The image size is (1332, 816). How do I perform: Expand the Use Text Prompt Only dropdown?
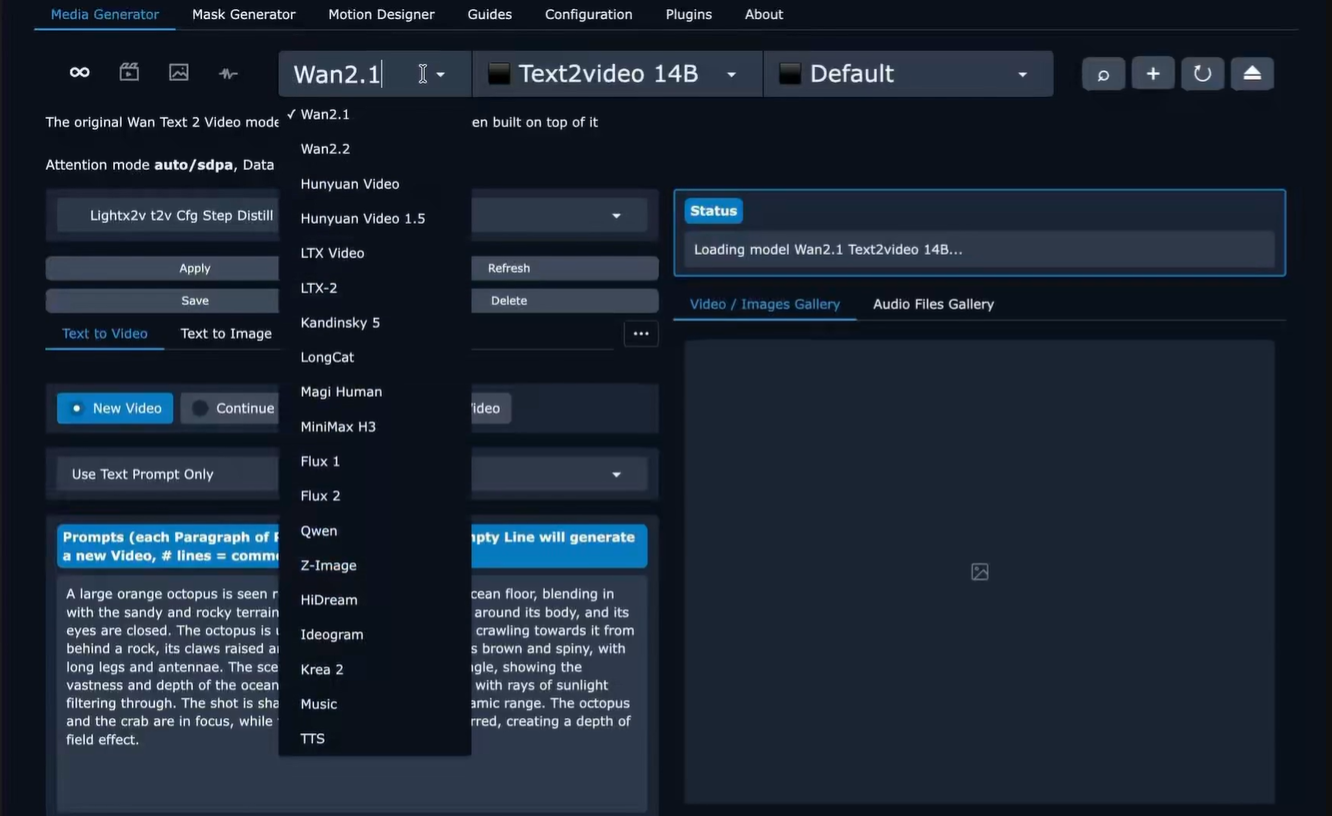click(x=352, y=474)
